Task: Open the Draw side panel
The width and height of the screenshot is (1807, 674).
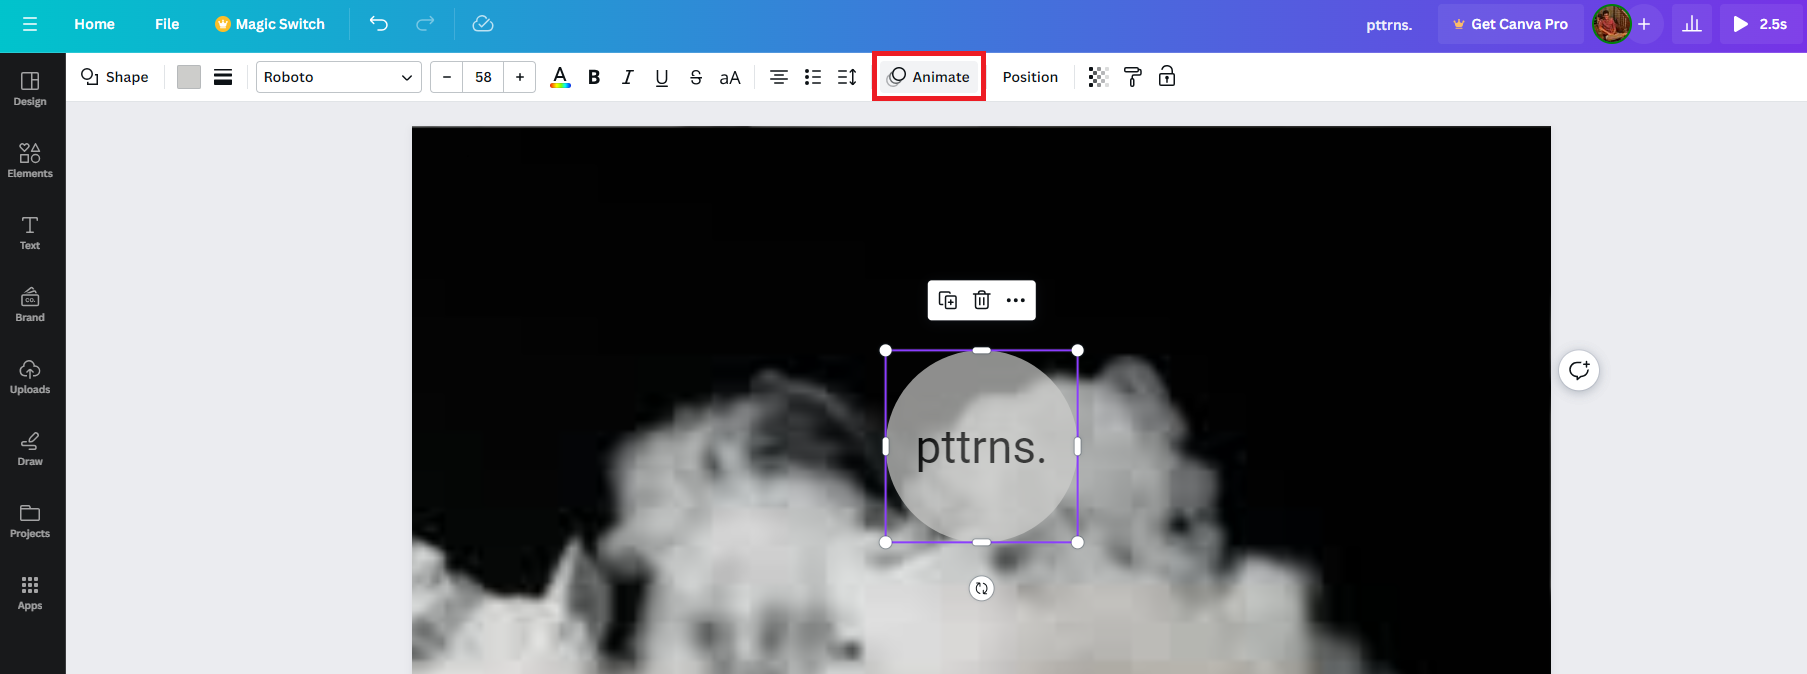Action: point(30,448)
